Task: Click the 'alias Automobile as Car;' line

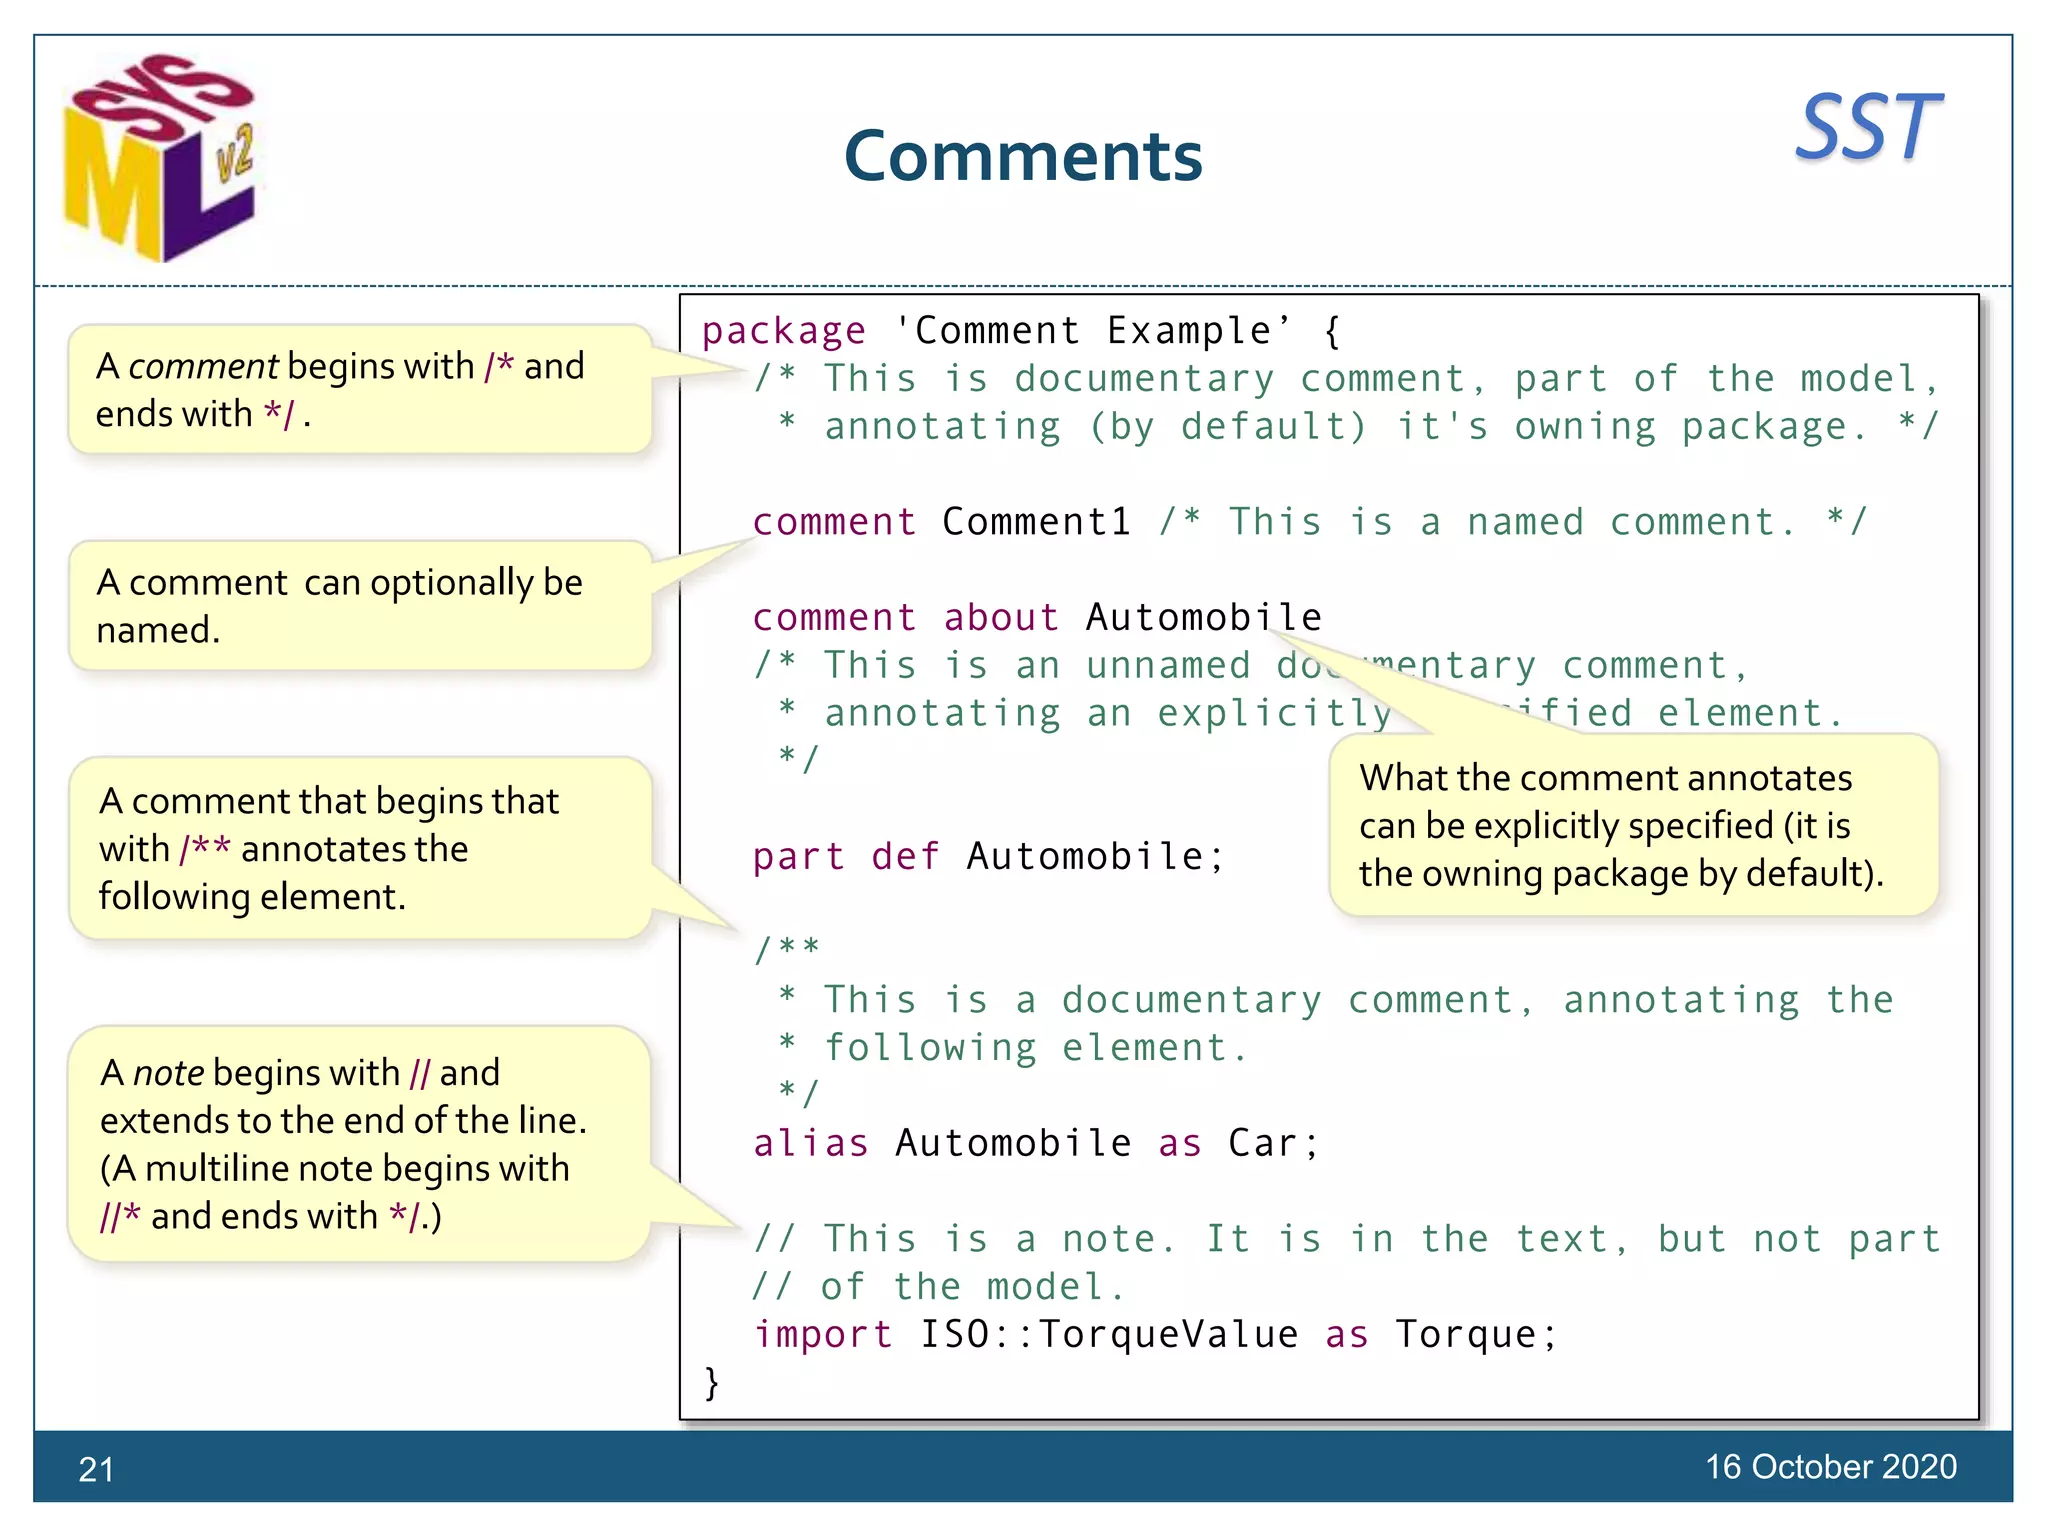Action: click(x=1036, y=1143)
